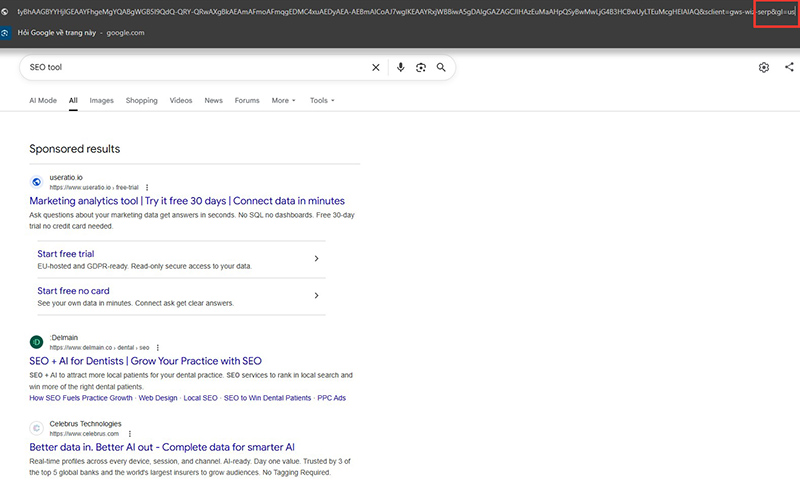
Task: Open Google Lens image search icon
Action: click(x=420, y=67)
